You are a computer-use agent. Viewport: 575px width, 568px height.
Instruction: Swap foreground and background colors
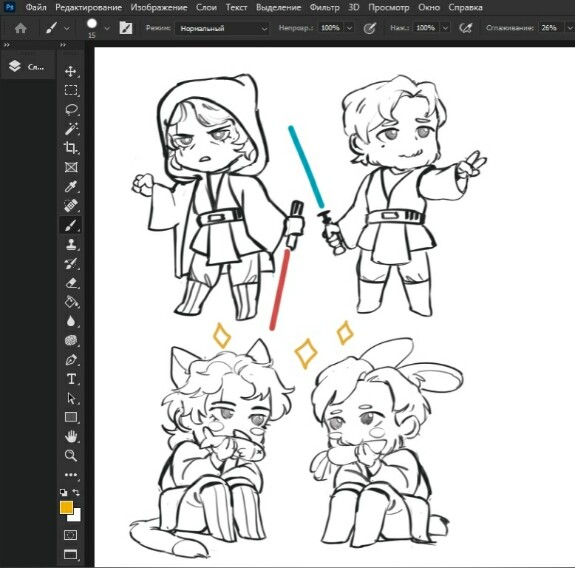click(x=76, y=492)
